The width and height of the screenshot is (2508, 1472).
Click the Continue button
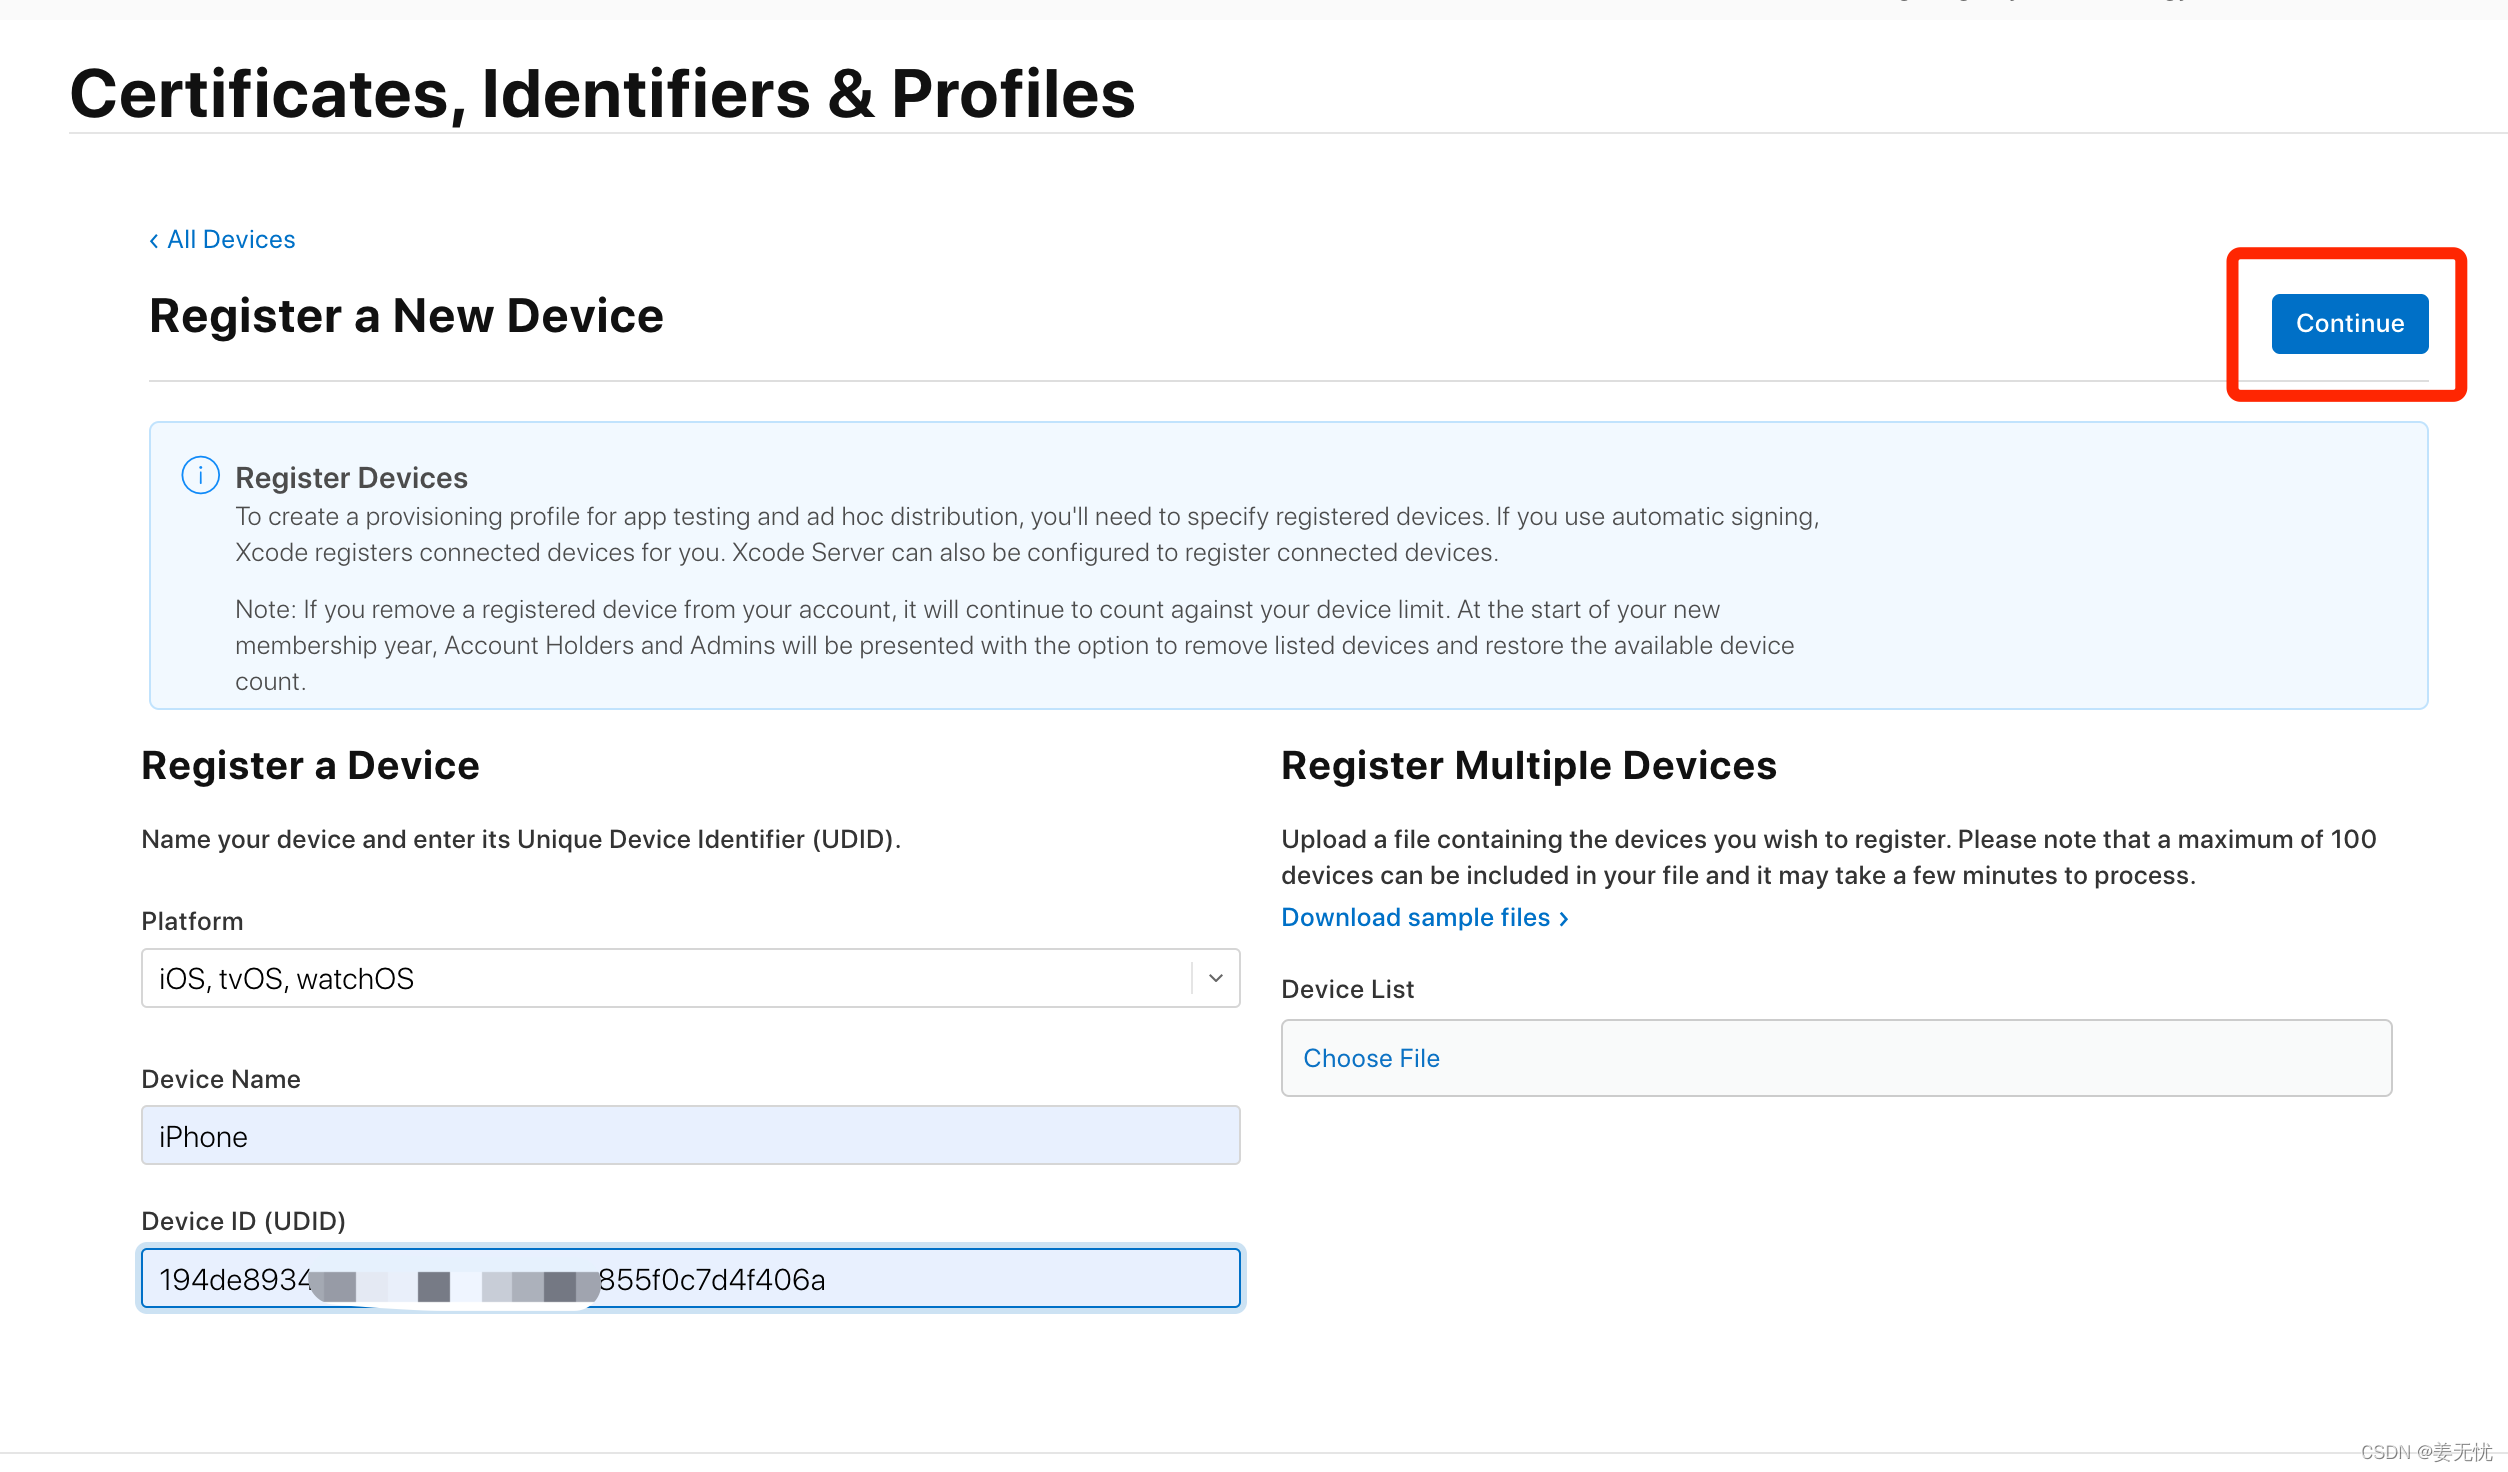click(x=2349, y=324)
